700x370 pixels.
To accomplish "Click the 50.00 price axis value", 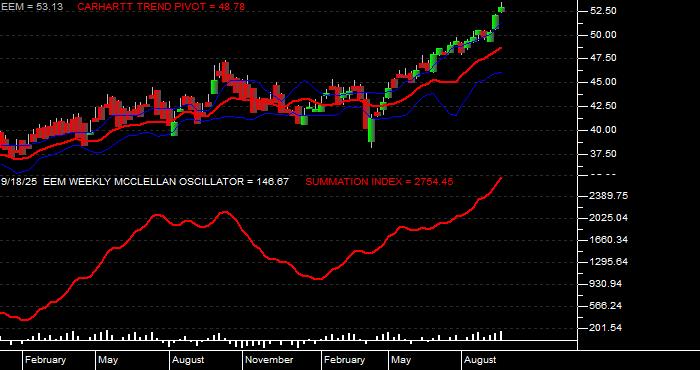I will click(603, 35).
